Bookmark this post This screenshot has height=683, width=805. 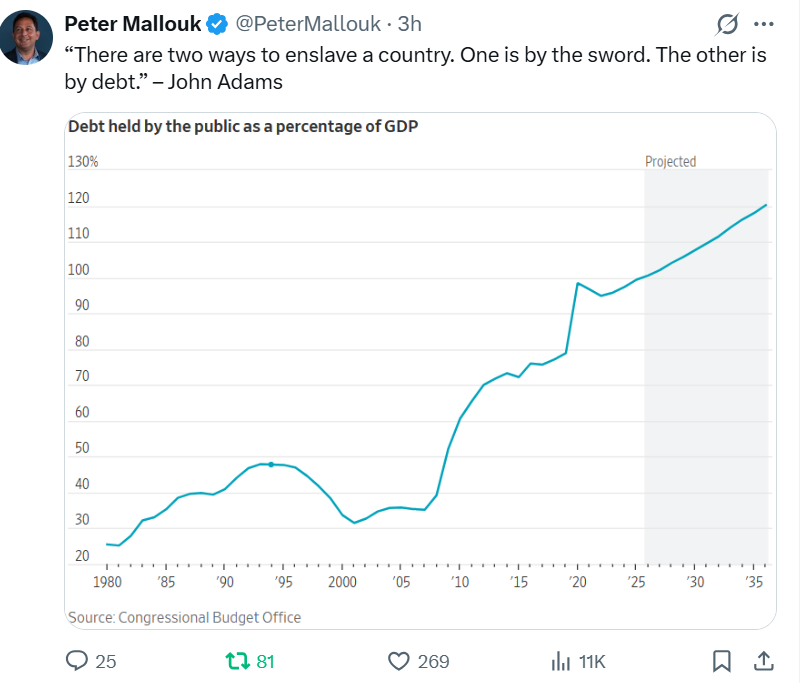pyautogui.click(x=722, y=661)
